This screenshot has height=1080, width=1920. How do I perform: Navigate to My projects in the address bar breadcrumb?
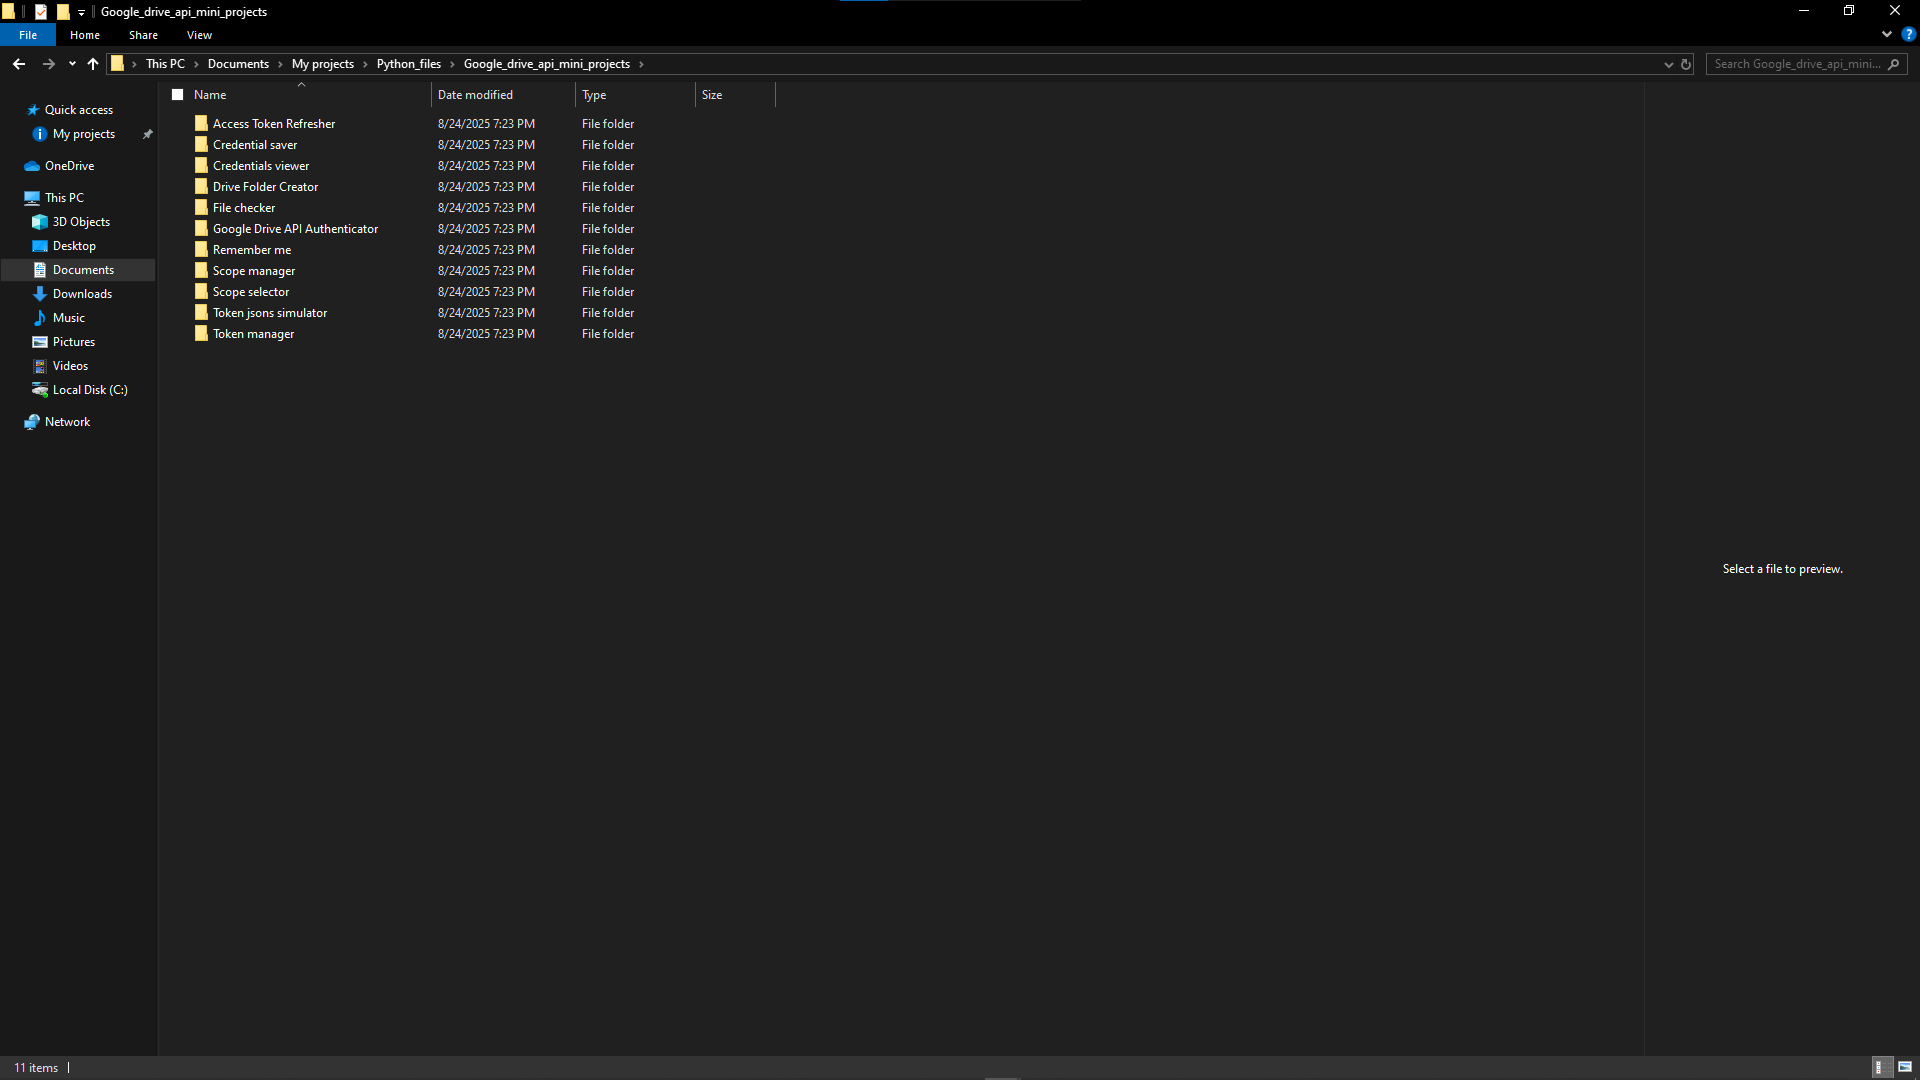(323, 64)
